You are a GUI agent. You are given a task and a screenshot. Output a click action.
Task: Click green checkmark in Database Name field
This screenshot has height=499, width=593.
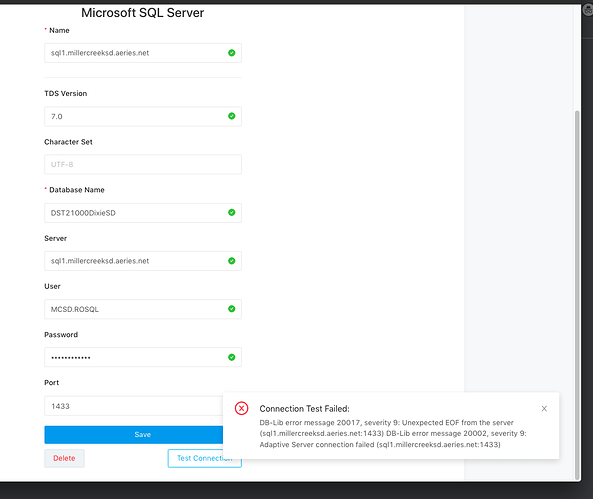pos(231,213)
